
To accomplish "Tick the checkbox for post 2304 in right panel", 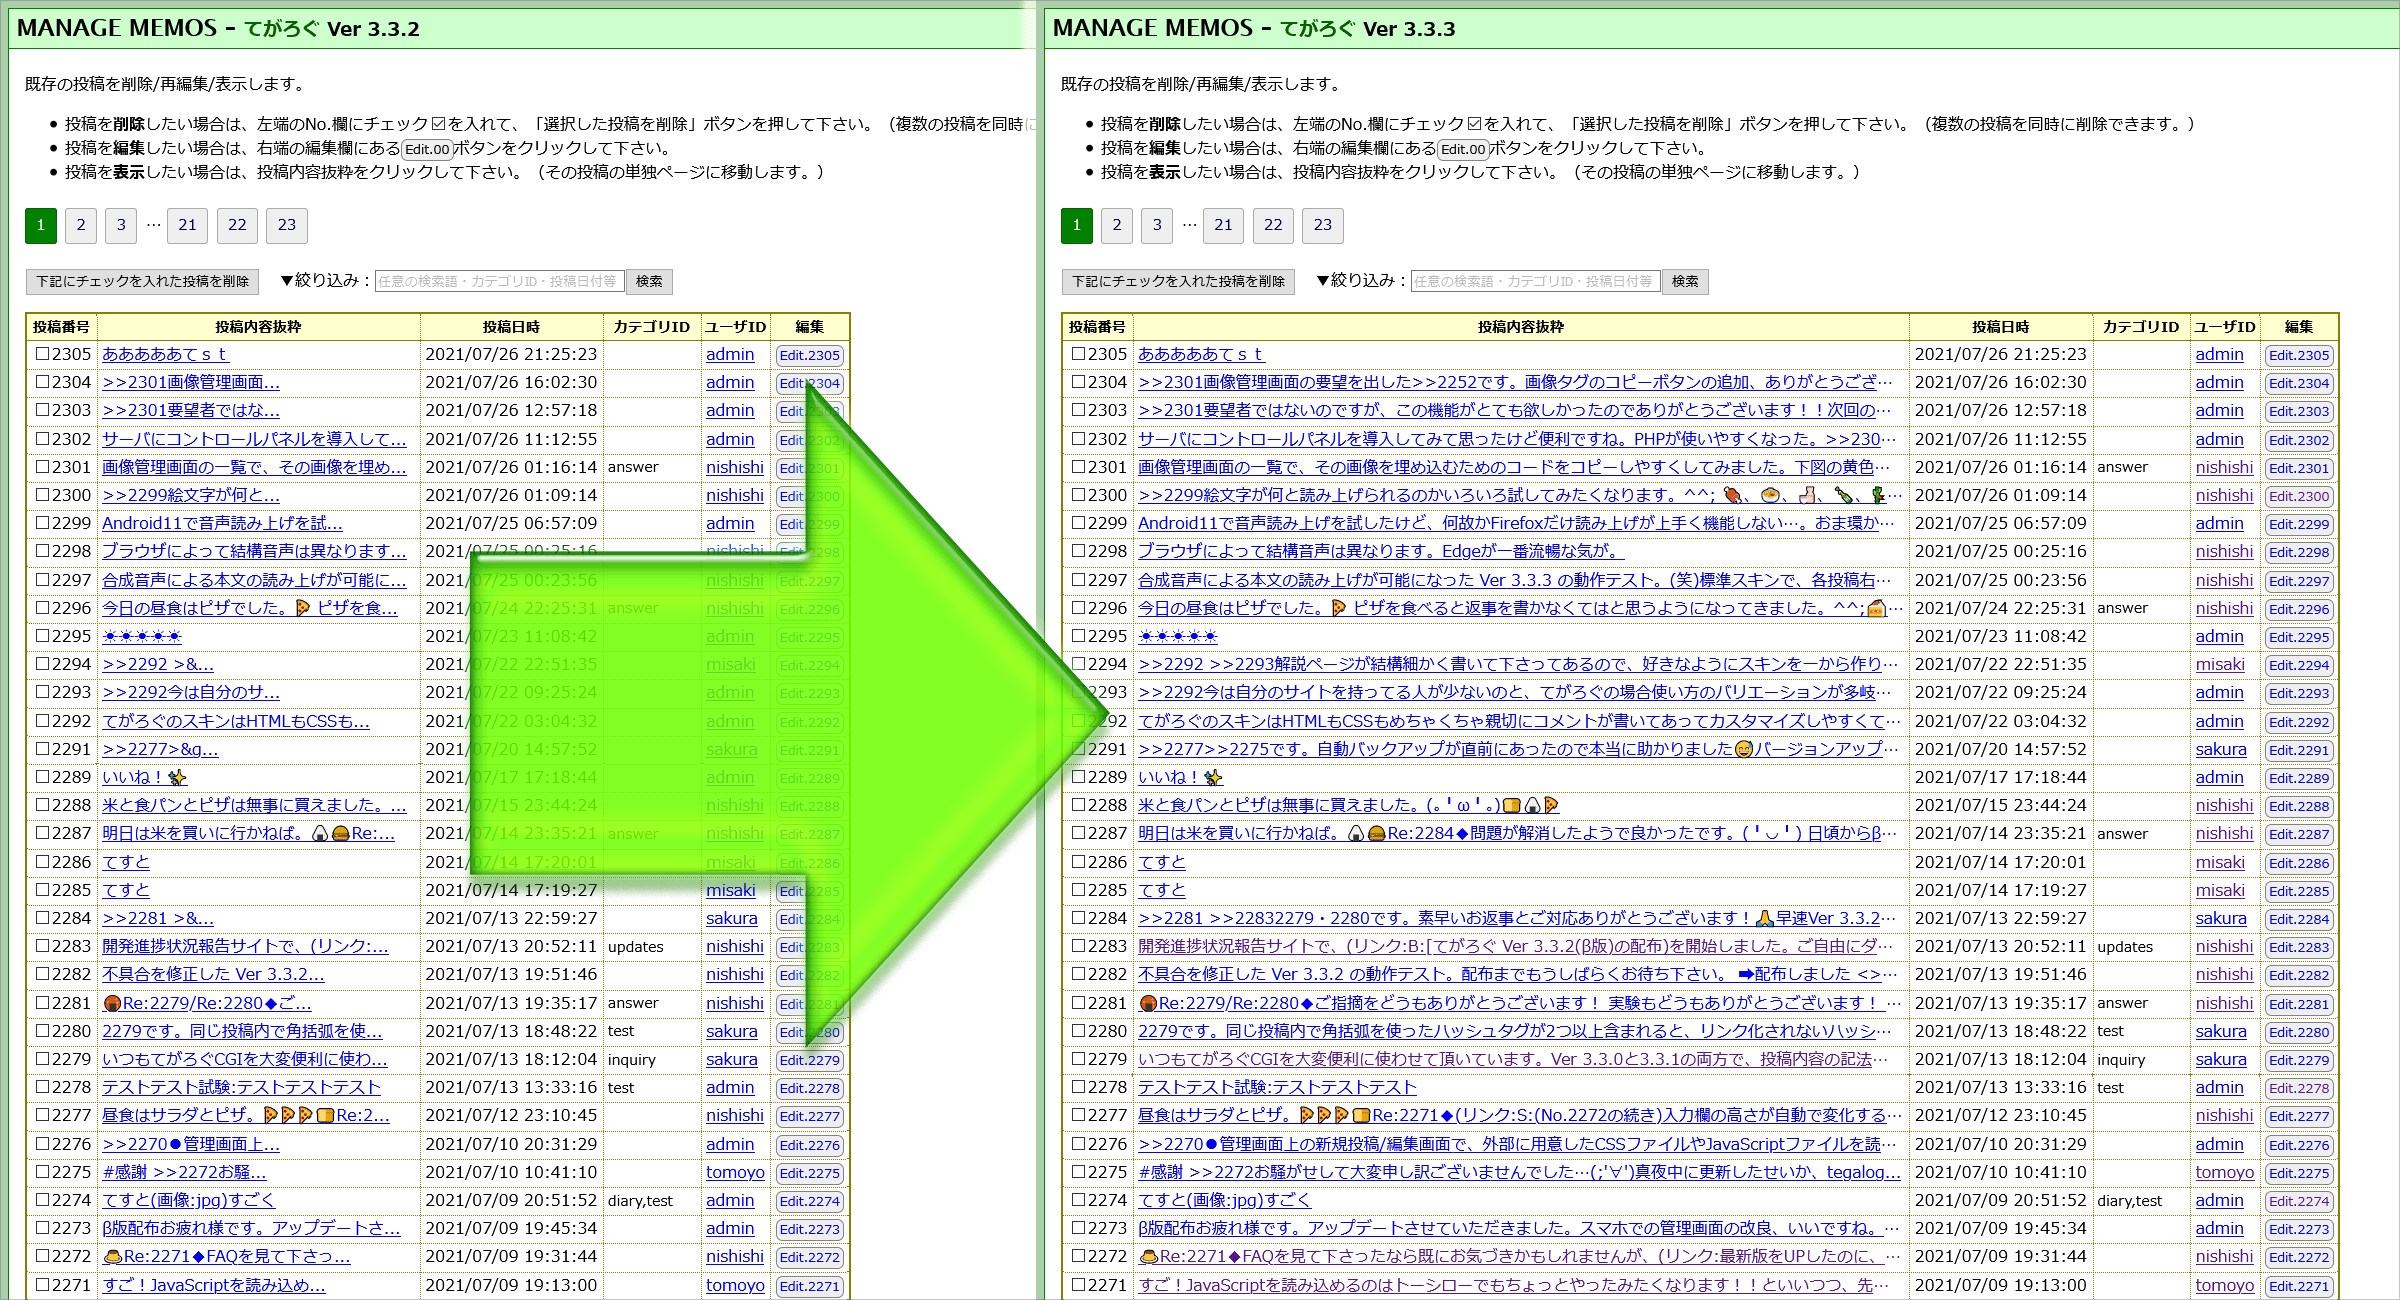I will (1079, 382).
